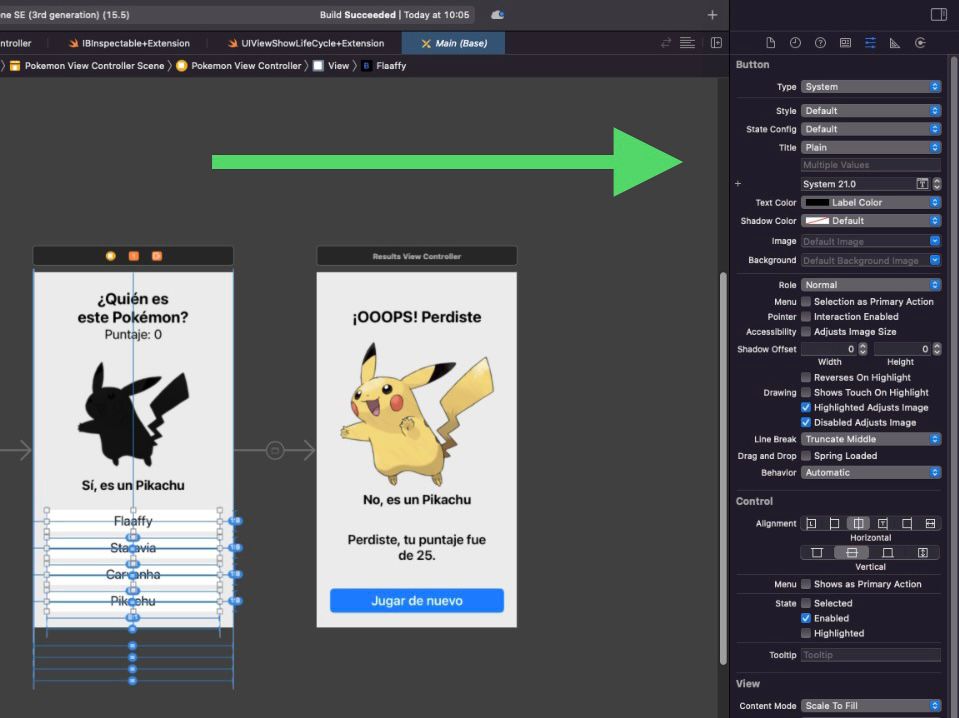Enable Selection as Primary Action
Screen dimensions: 959x718
tap(806, 302)
